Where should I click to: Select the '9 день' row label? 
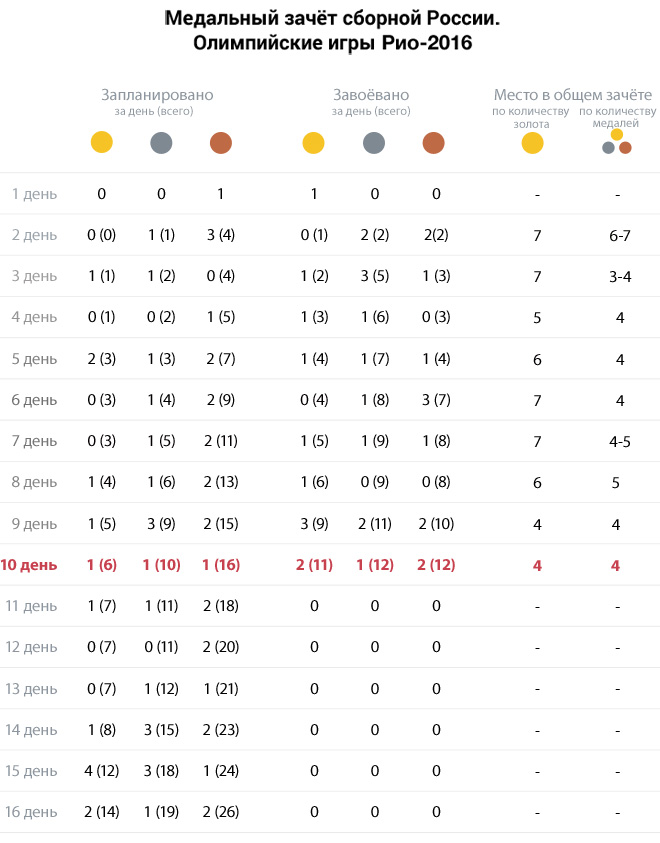(34, 524)
